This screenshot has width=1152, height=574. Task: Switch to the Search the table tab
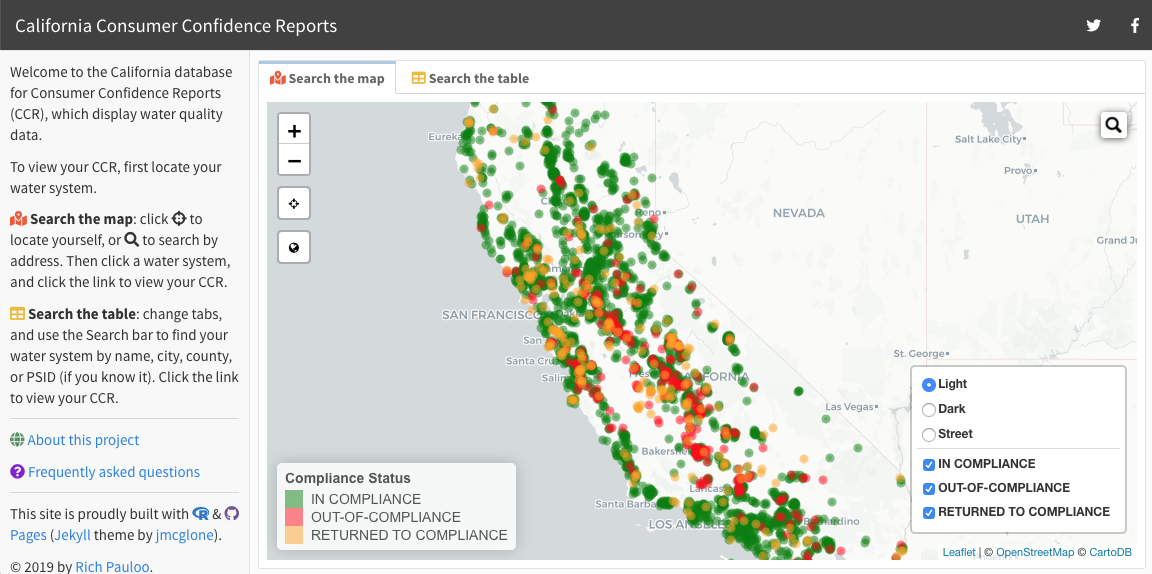point(470,78)
